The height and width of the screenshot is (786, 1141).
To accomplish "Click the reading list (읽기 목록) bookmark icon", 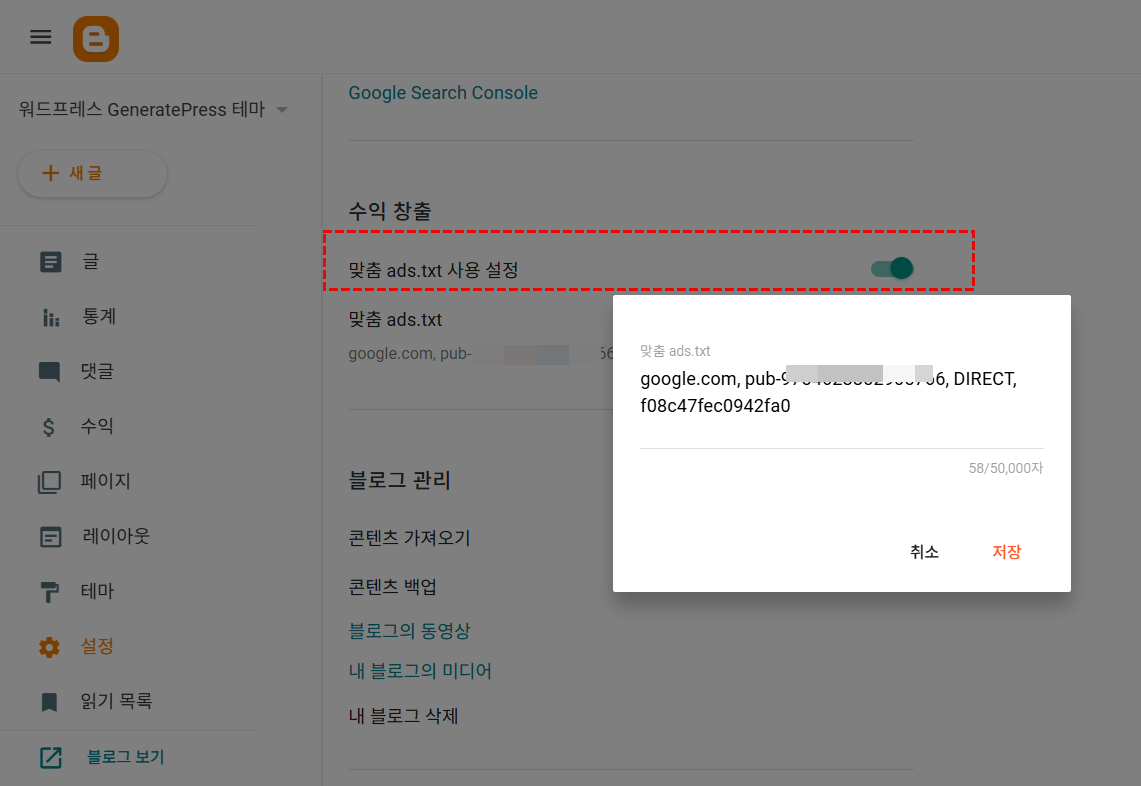I will click(x=49, y=702).
